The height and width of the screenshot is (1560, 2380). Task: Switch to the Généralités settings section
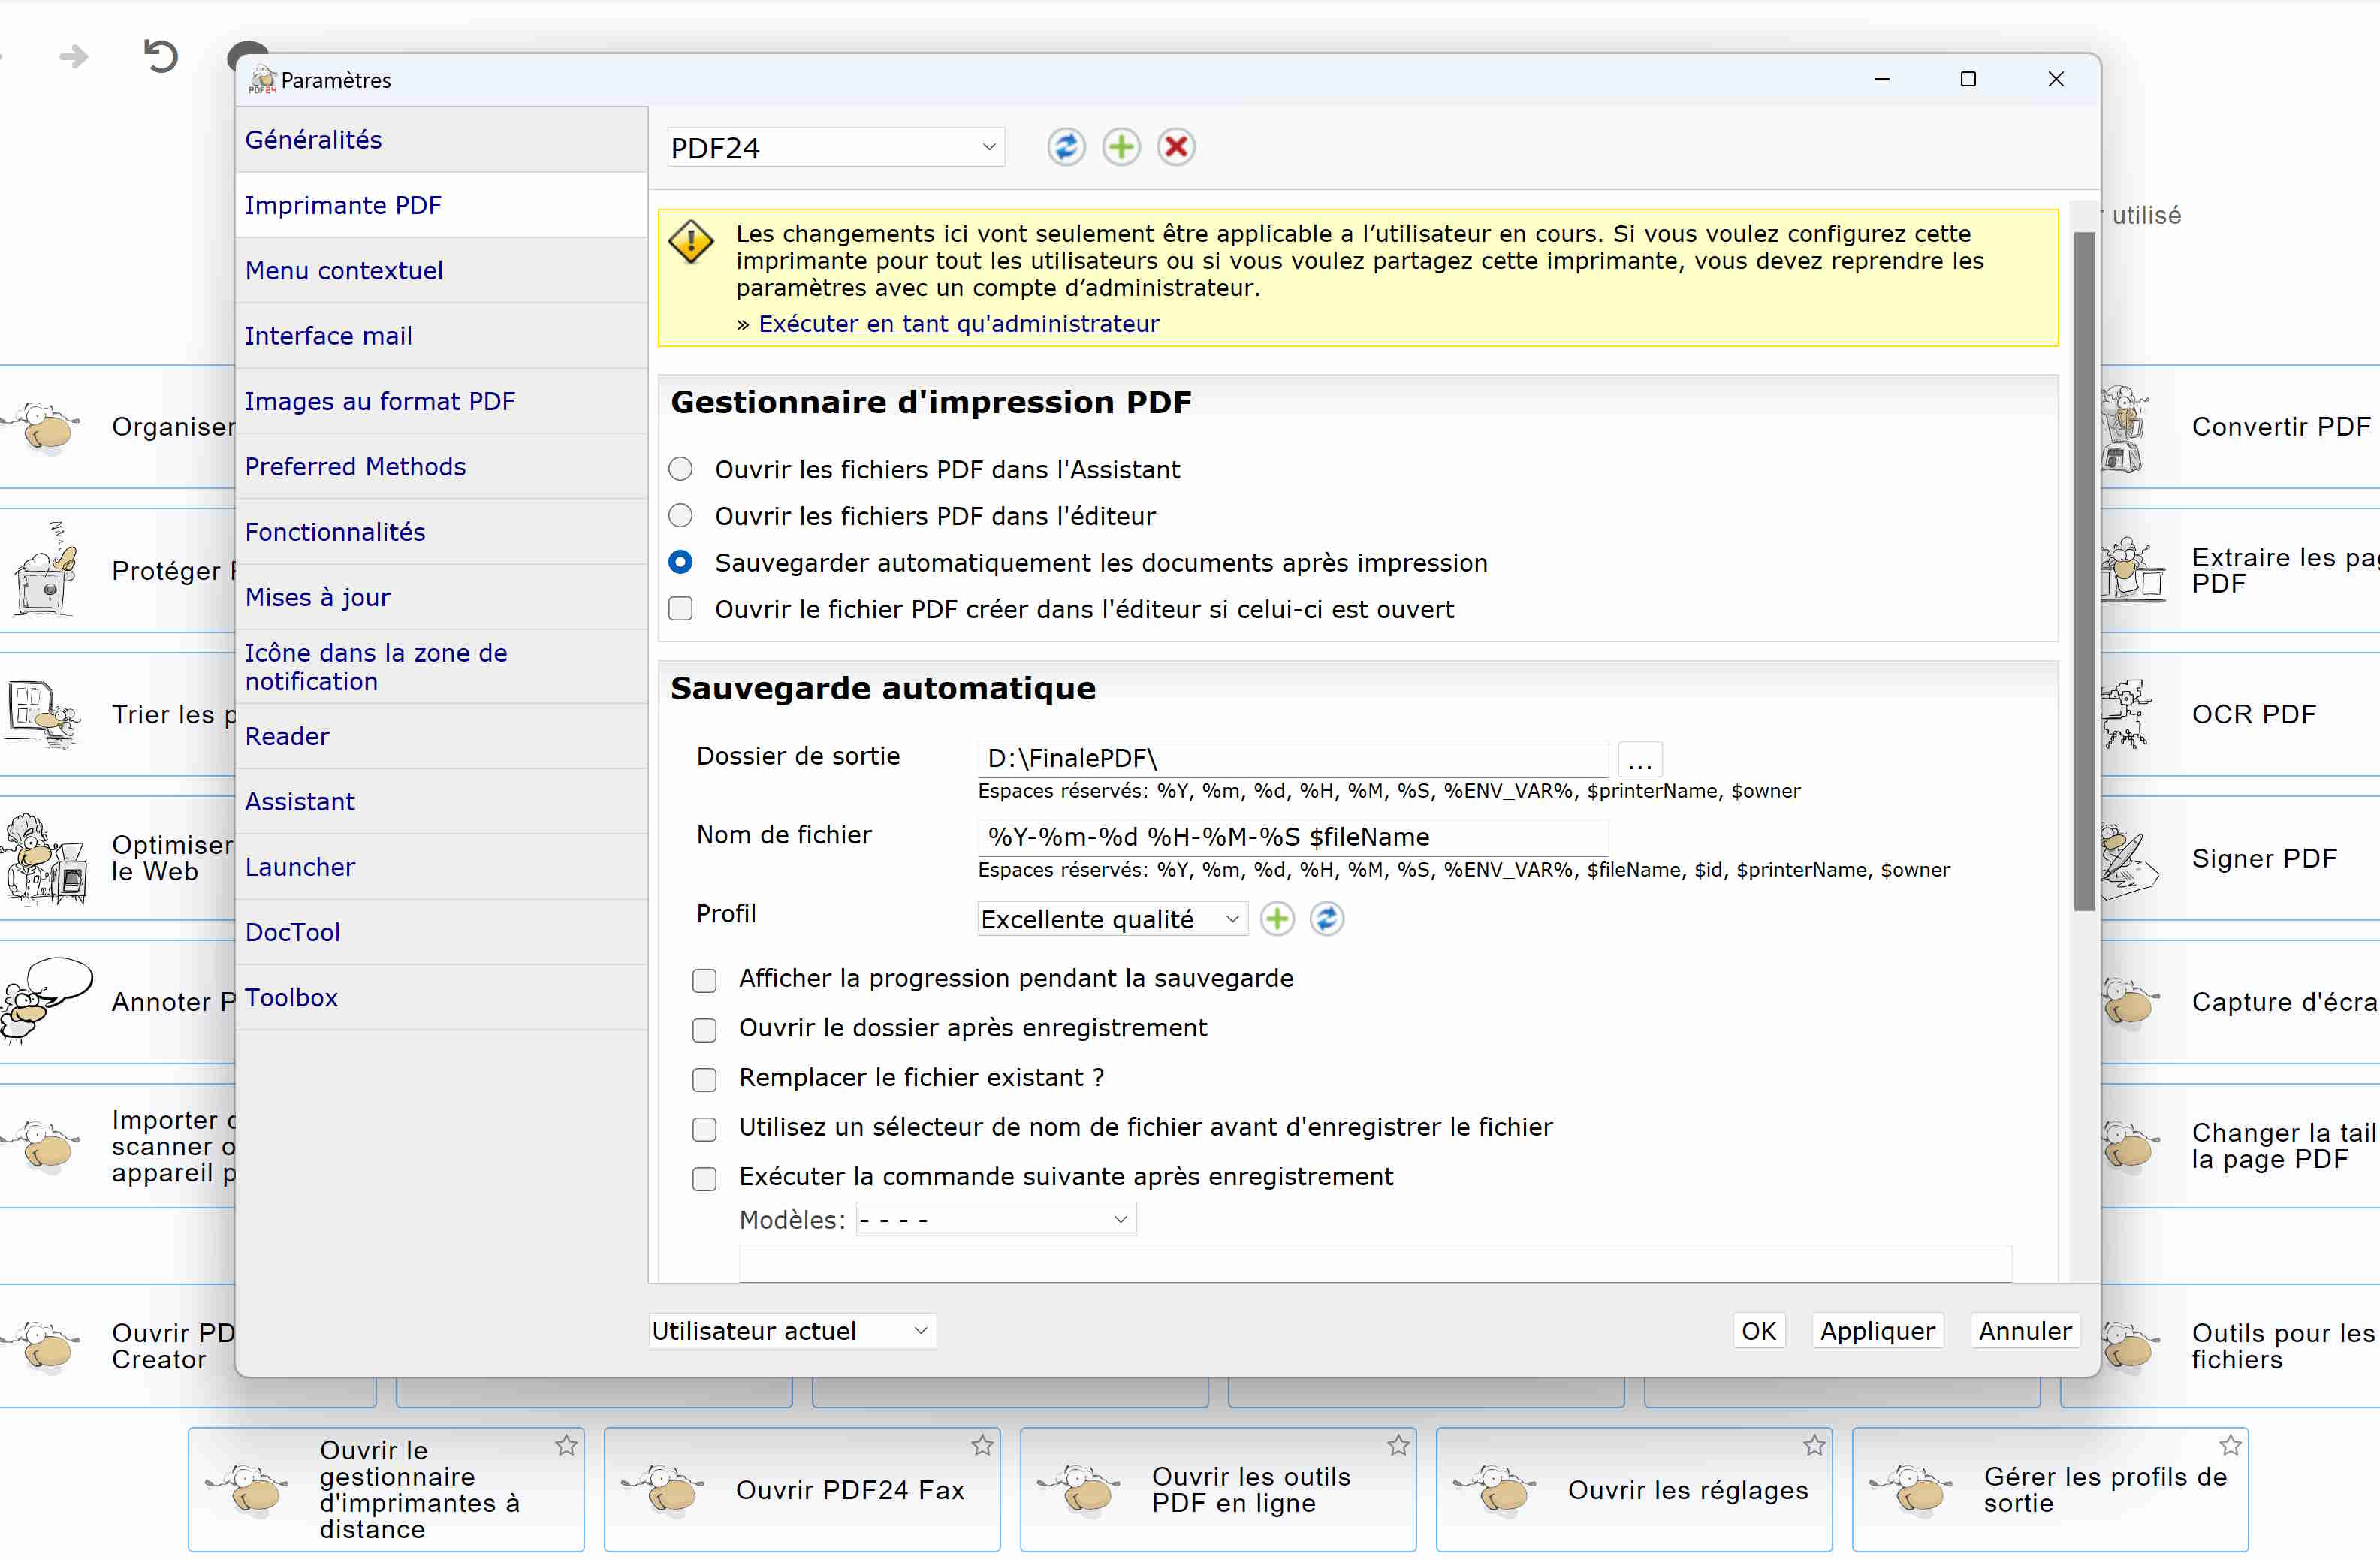tap(314, 140)
